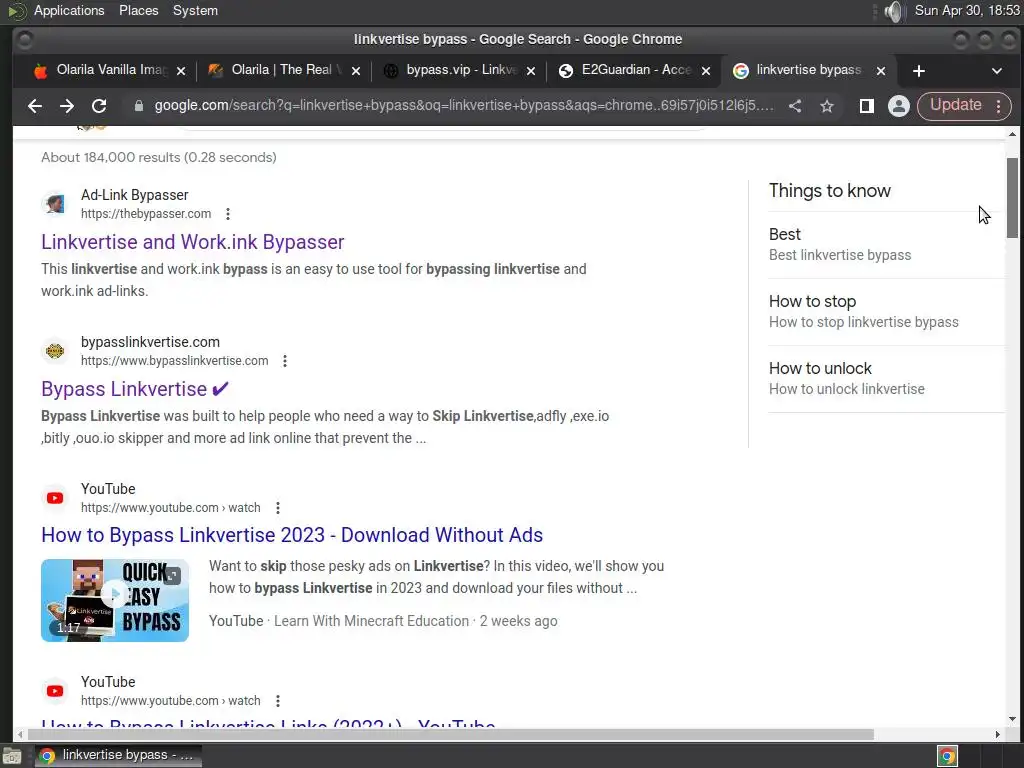Open more options for second YouTube result
Viewport: 1024px width, 768px height.
(x=278, y=701)
